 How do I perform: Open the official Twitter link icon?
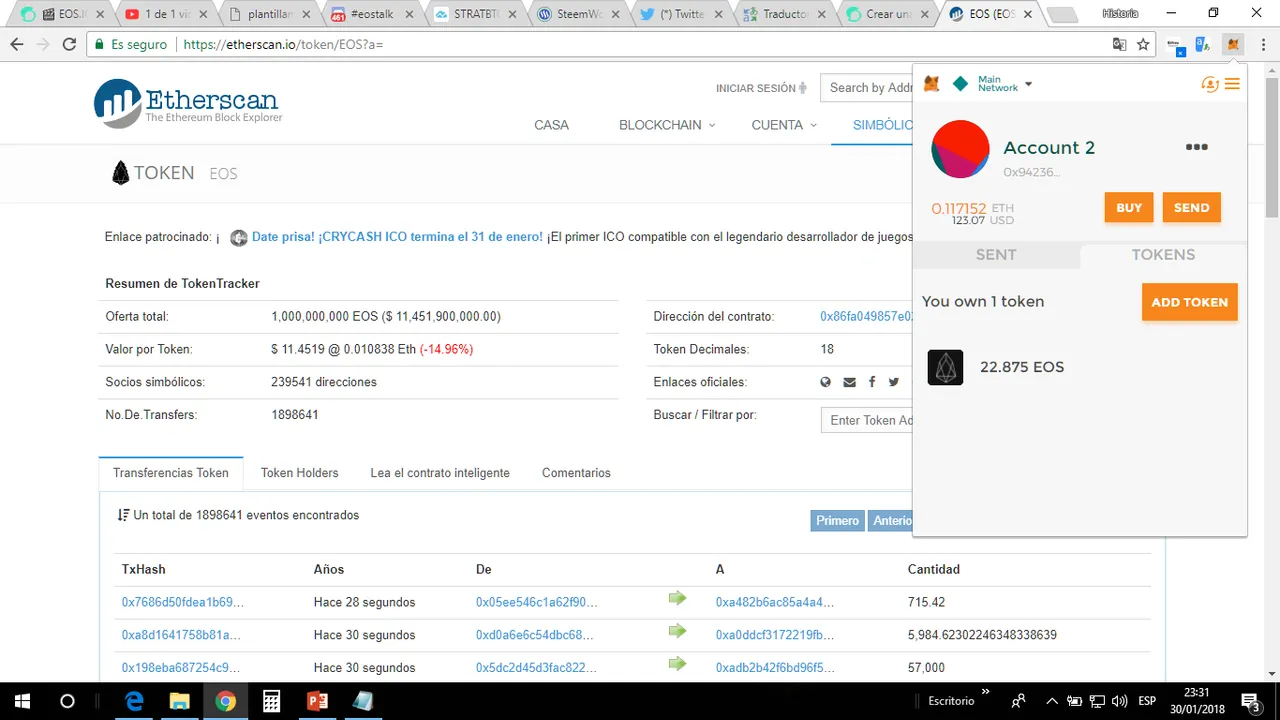(894, 382)
